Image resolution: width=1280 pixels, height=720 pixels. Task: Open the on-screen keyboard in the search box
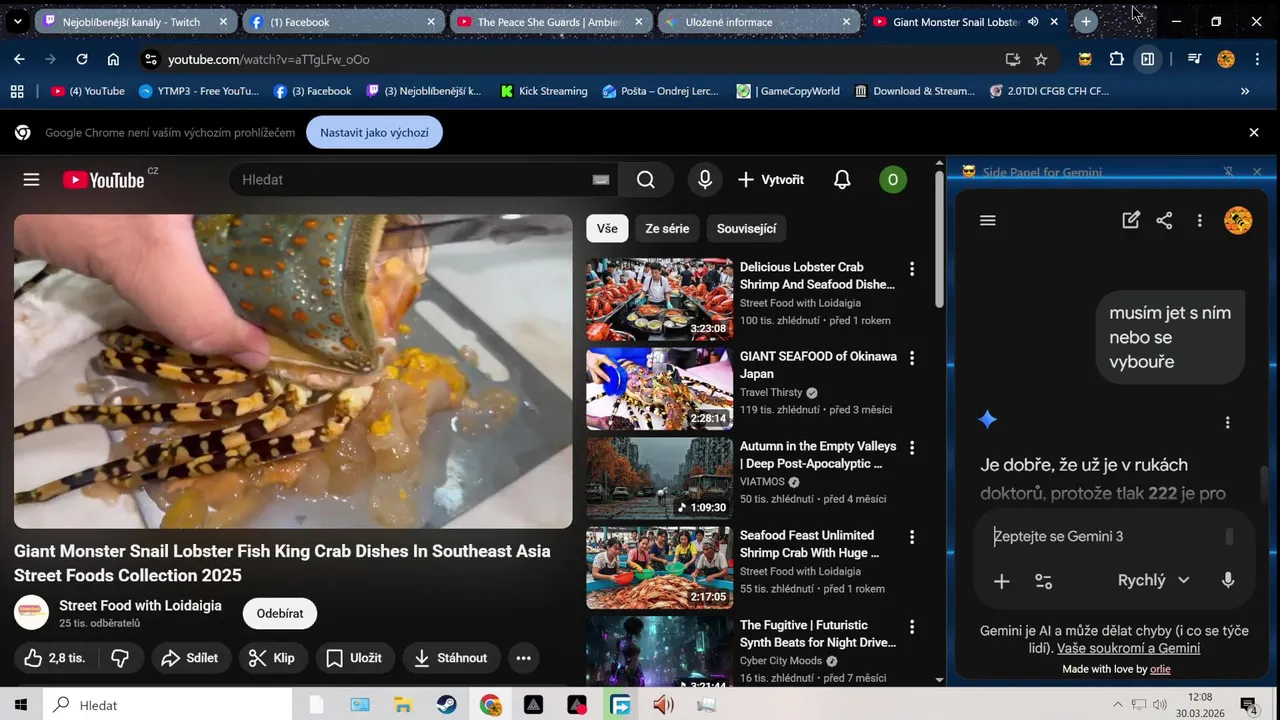[x=600, y=180]
